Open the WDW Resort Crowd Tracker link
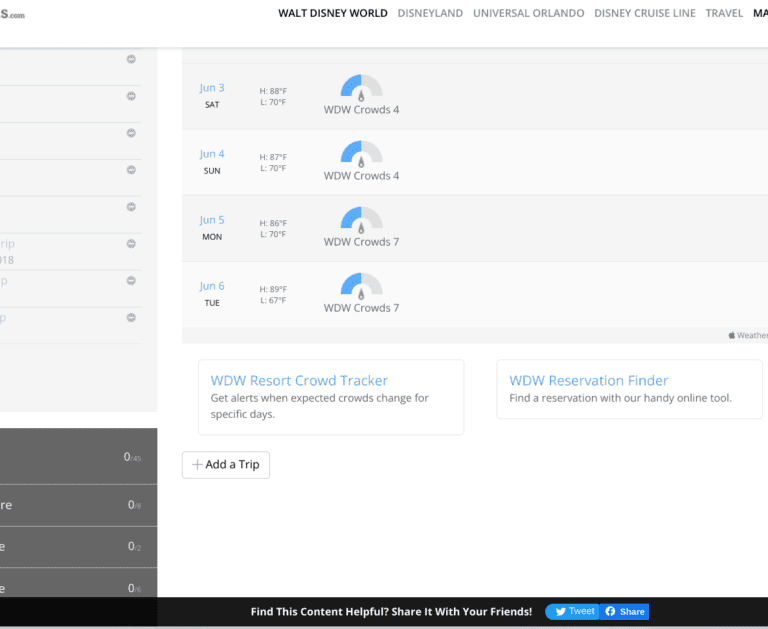This screenshot has height=629, width=768. coord(299,381)
